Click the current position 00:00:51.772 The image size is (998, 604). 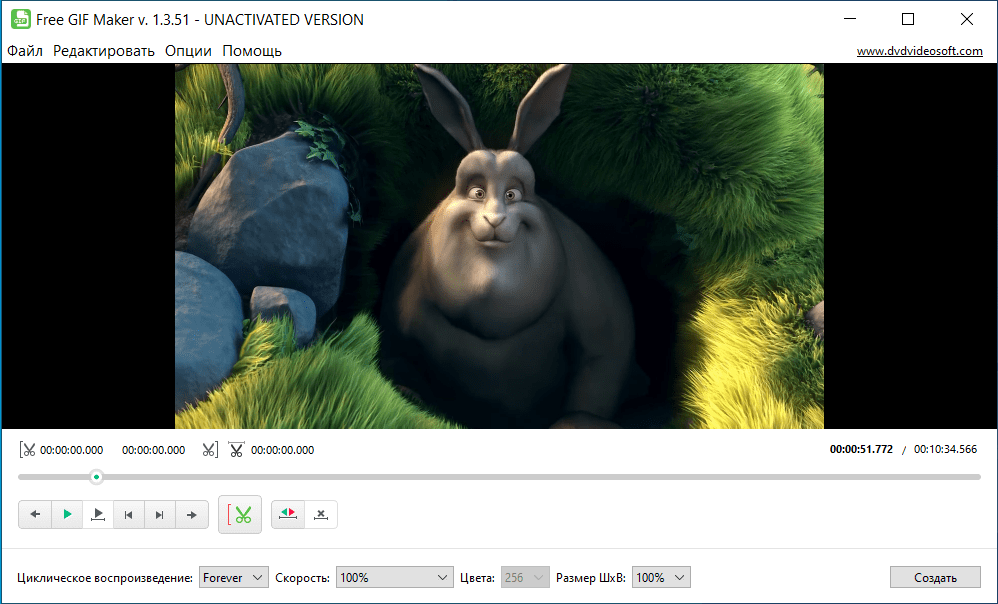click(x=861, y=449)
